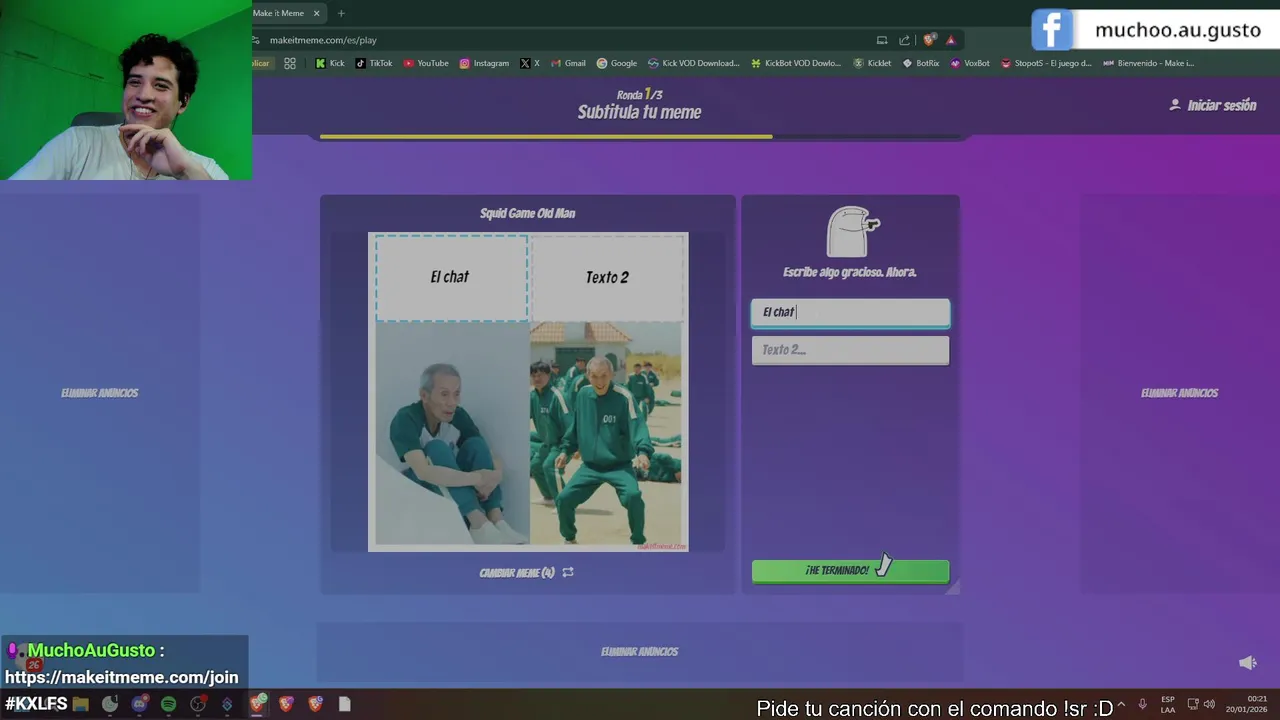Open the YouTube bookmark
This screenshot has height=720, width=1280.
point(426,63)
